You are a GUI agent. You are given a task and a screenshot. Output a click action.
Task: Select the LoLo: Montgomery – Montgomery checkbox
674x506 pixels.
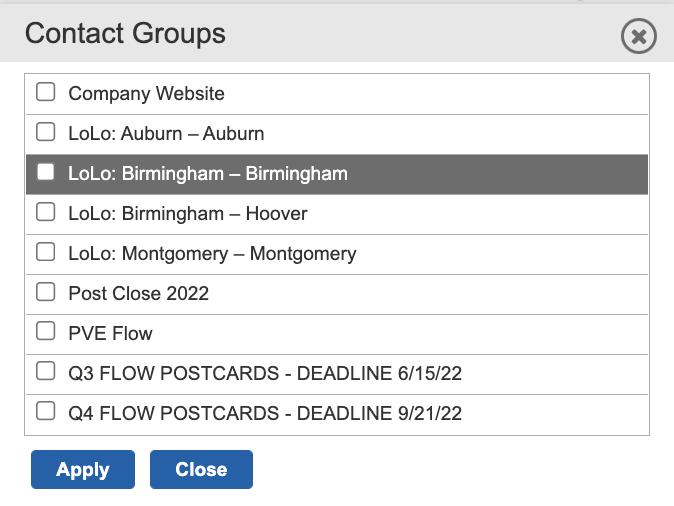pyautogui.click(x=46, y=252)
